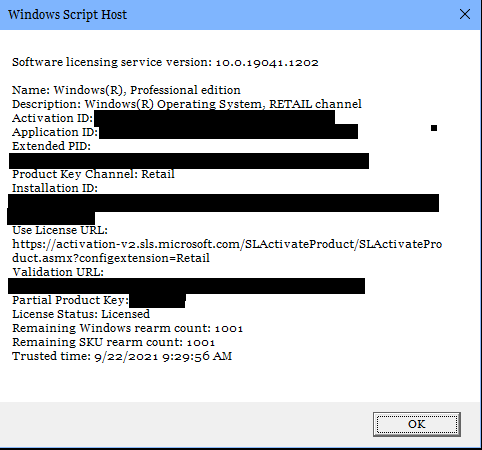Click the OK button
Screen dimensions: 482x450
pyautogui.click(x=417, y=424)
